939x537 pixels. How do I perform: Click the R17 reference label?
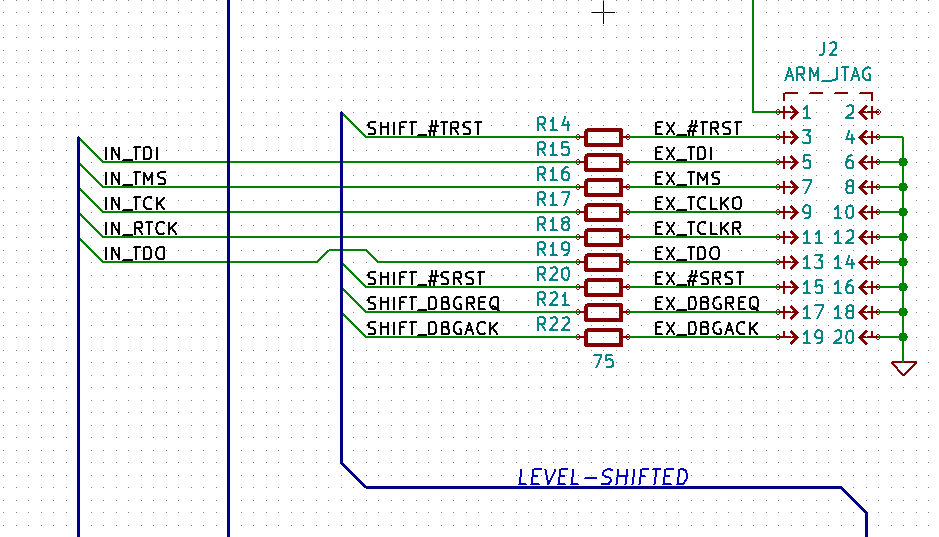point(553,199)
